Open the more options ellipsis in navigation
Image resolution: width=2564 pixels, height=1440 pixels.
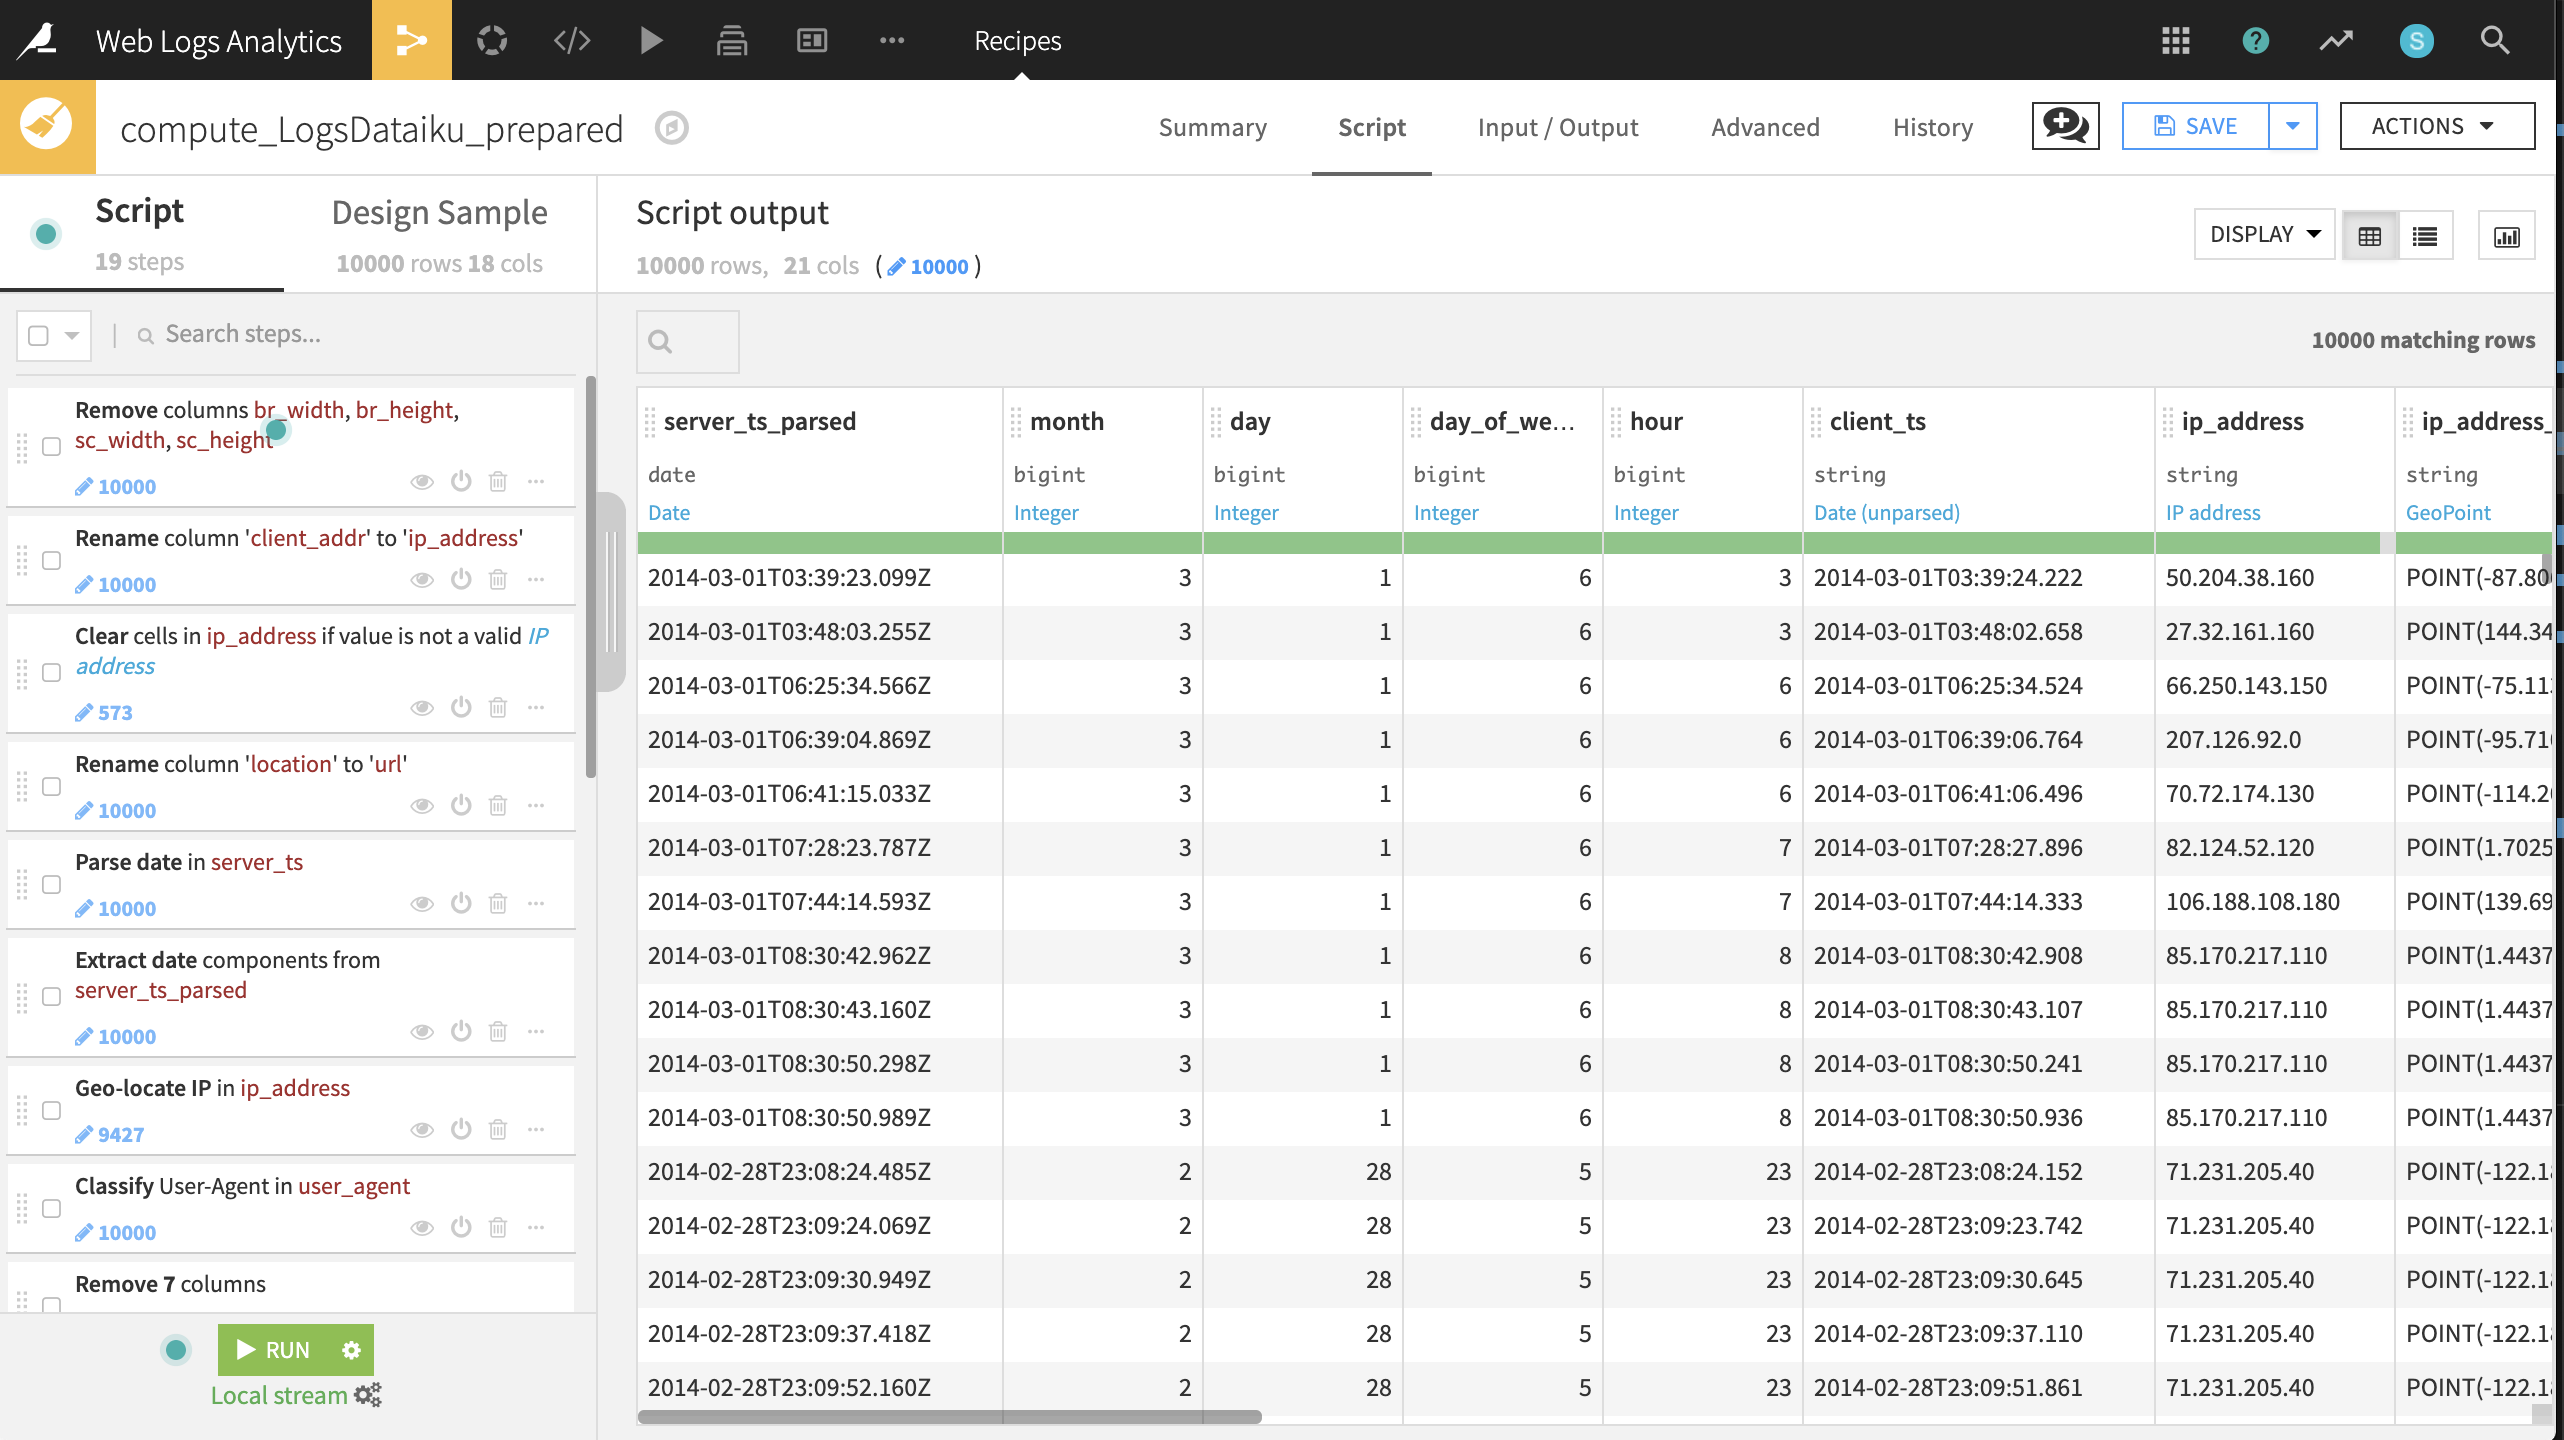pyautogui.click(x=892, y=40)
